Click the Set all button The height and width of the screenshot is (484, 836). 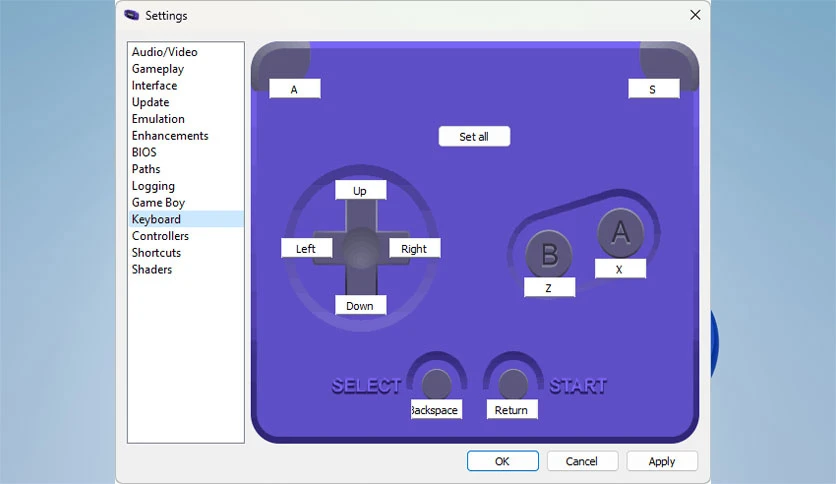(474, 136)
